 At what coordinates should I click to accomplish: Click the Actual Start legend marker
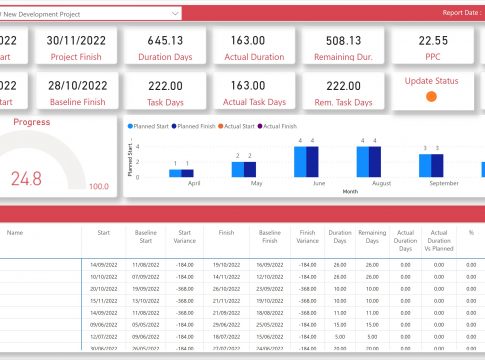pyautogui.click(x=220, y=126)
